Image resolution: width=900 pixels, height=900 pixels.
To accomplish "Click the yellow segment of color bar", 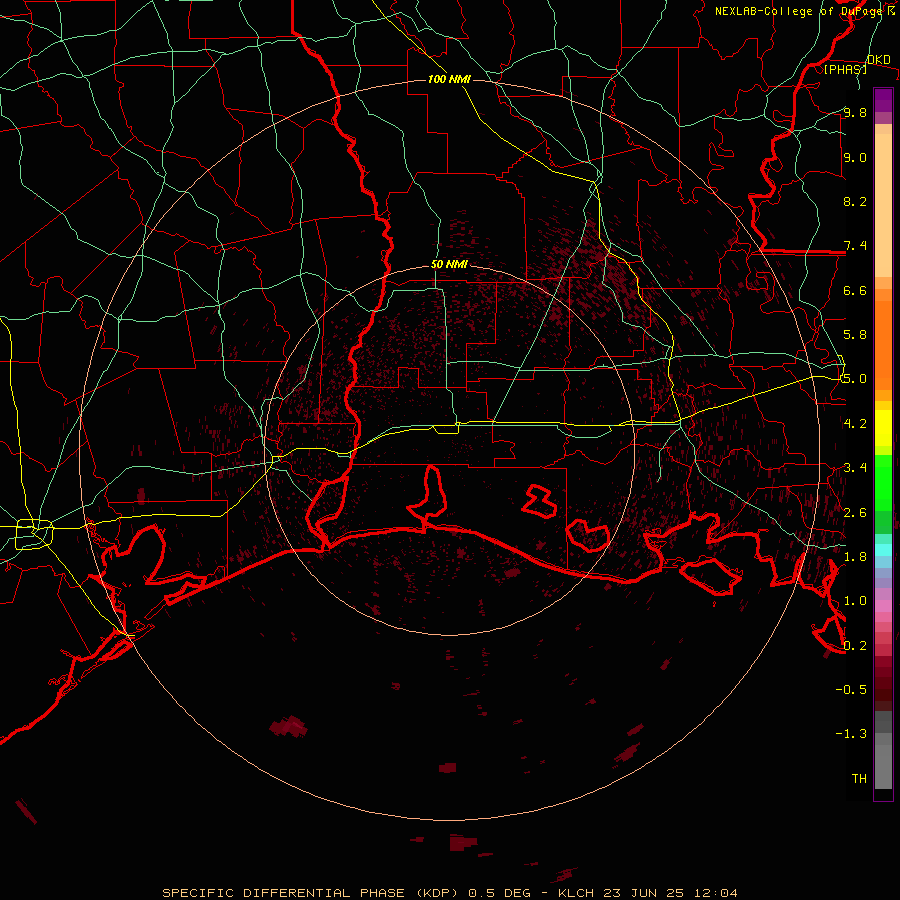I will (883, 428).
